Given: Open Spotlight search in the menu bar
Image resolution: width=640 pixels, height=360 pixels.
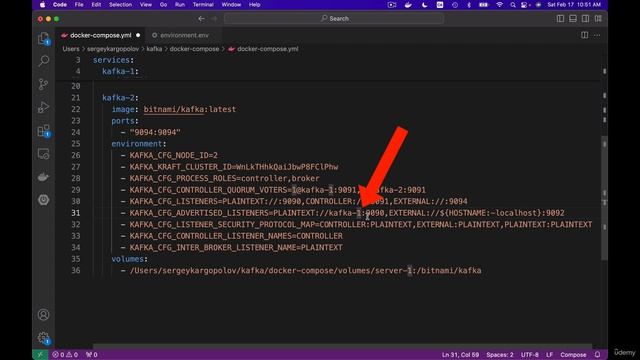Looking at the screenshot, I should [x=513, y=5].
